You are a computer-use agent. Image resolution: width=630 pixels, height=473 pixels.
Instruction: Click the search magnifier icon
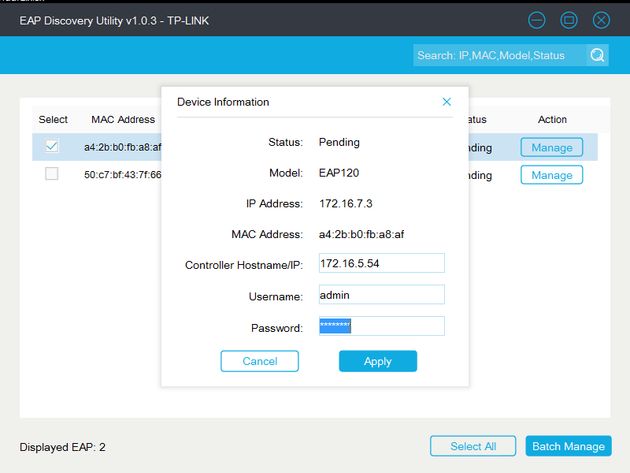pos(597,55)
